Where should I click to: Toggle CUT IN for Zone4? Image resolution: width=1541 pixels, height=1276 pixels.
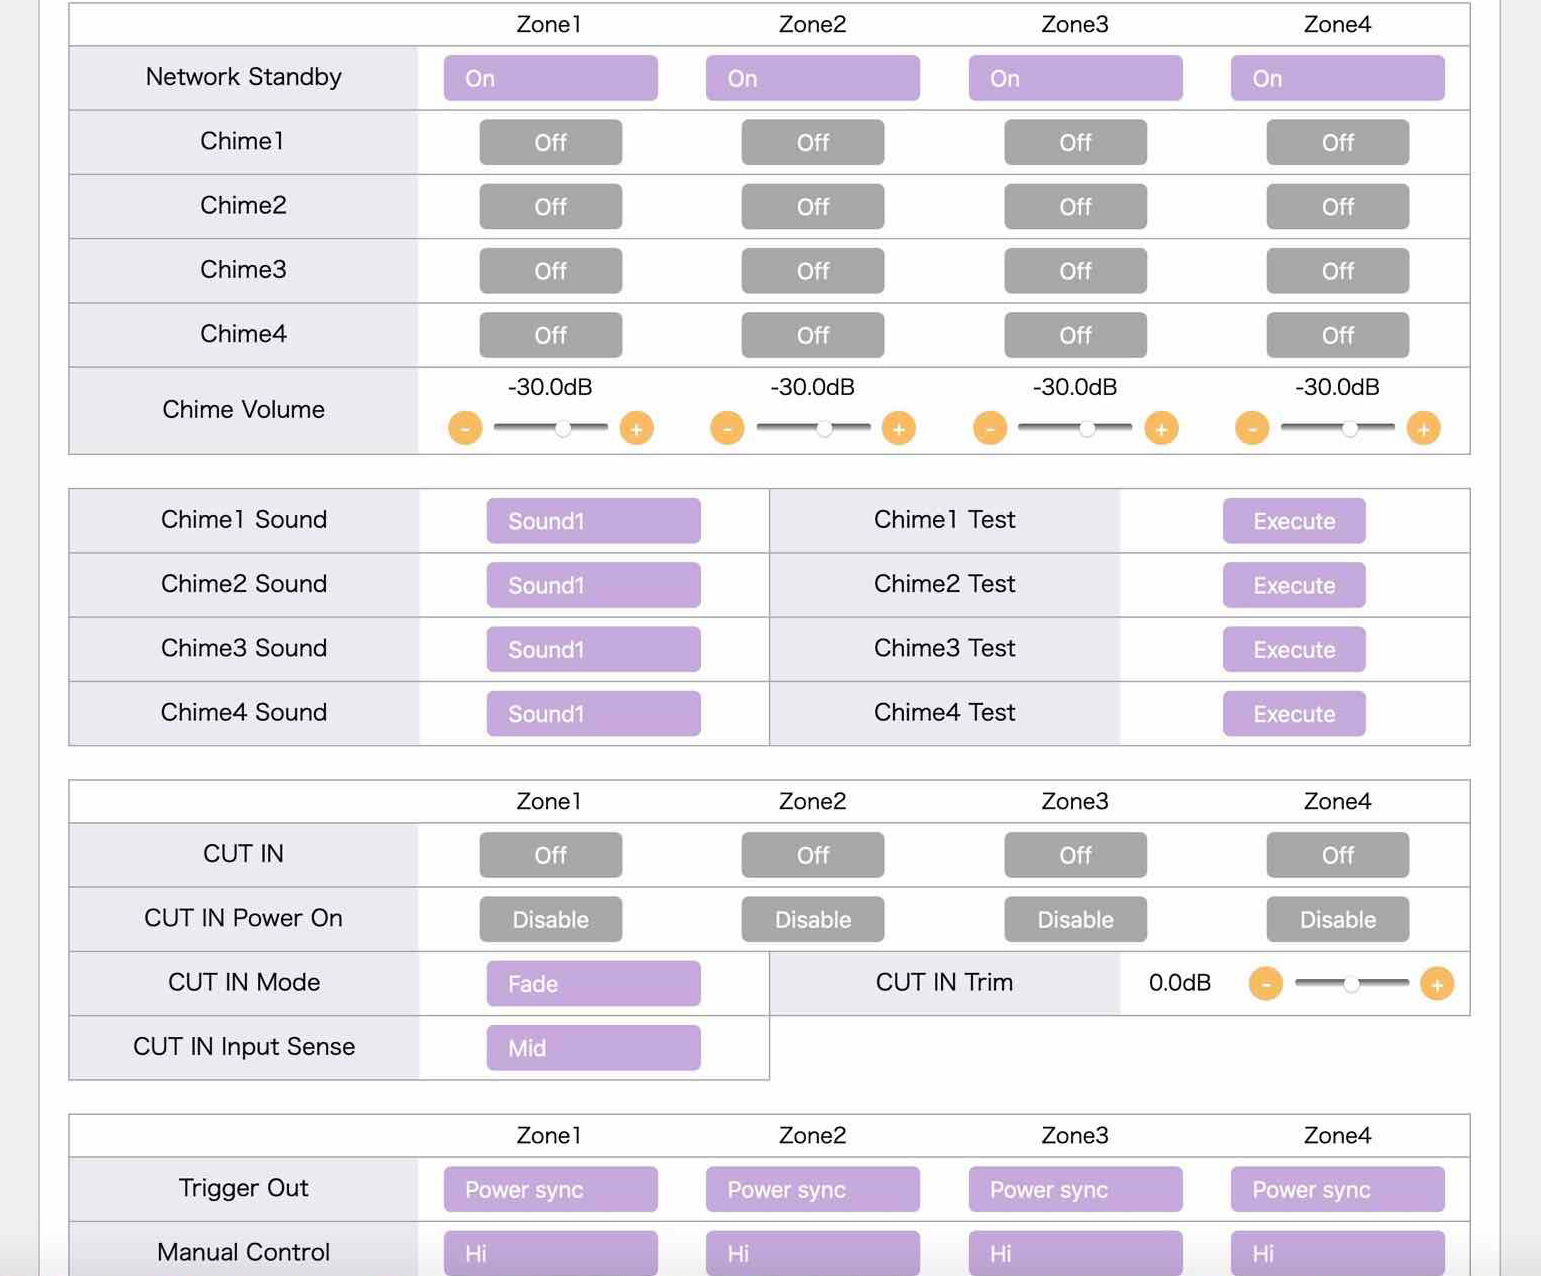1338,855
